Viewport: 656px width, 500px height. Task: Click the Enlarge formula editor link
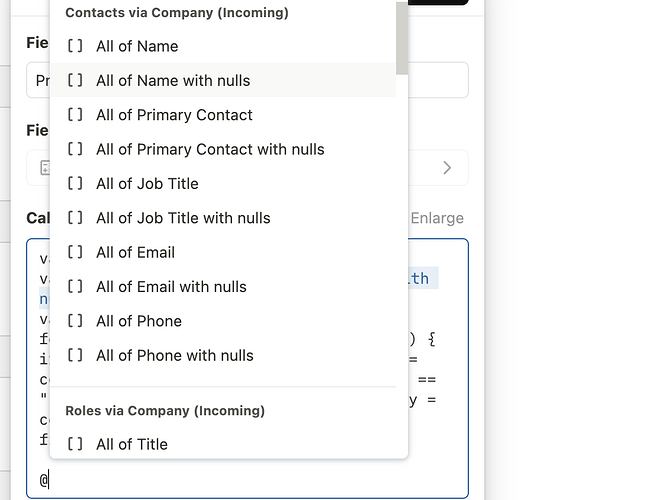tap(437, 218)
